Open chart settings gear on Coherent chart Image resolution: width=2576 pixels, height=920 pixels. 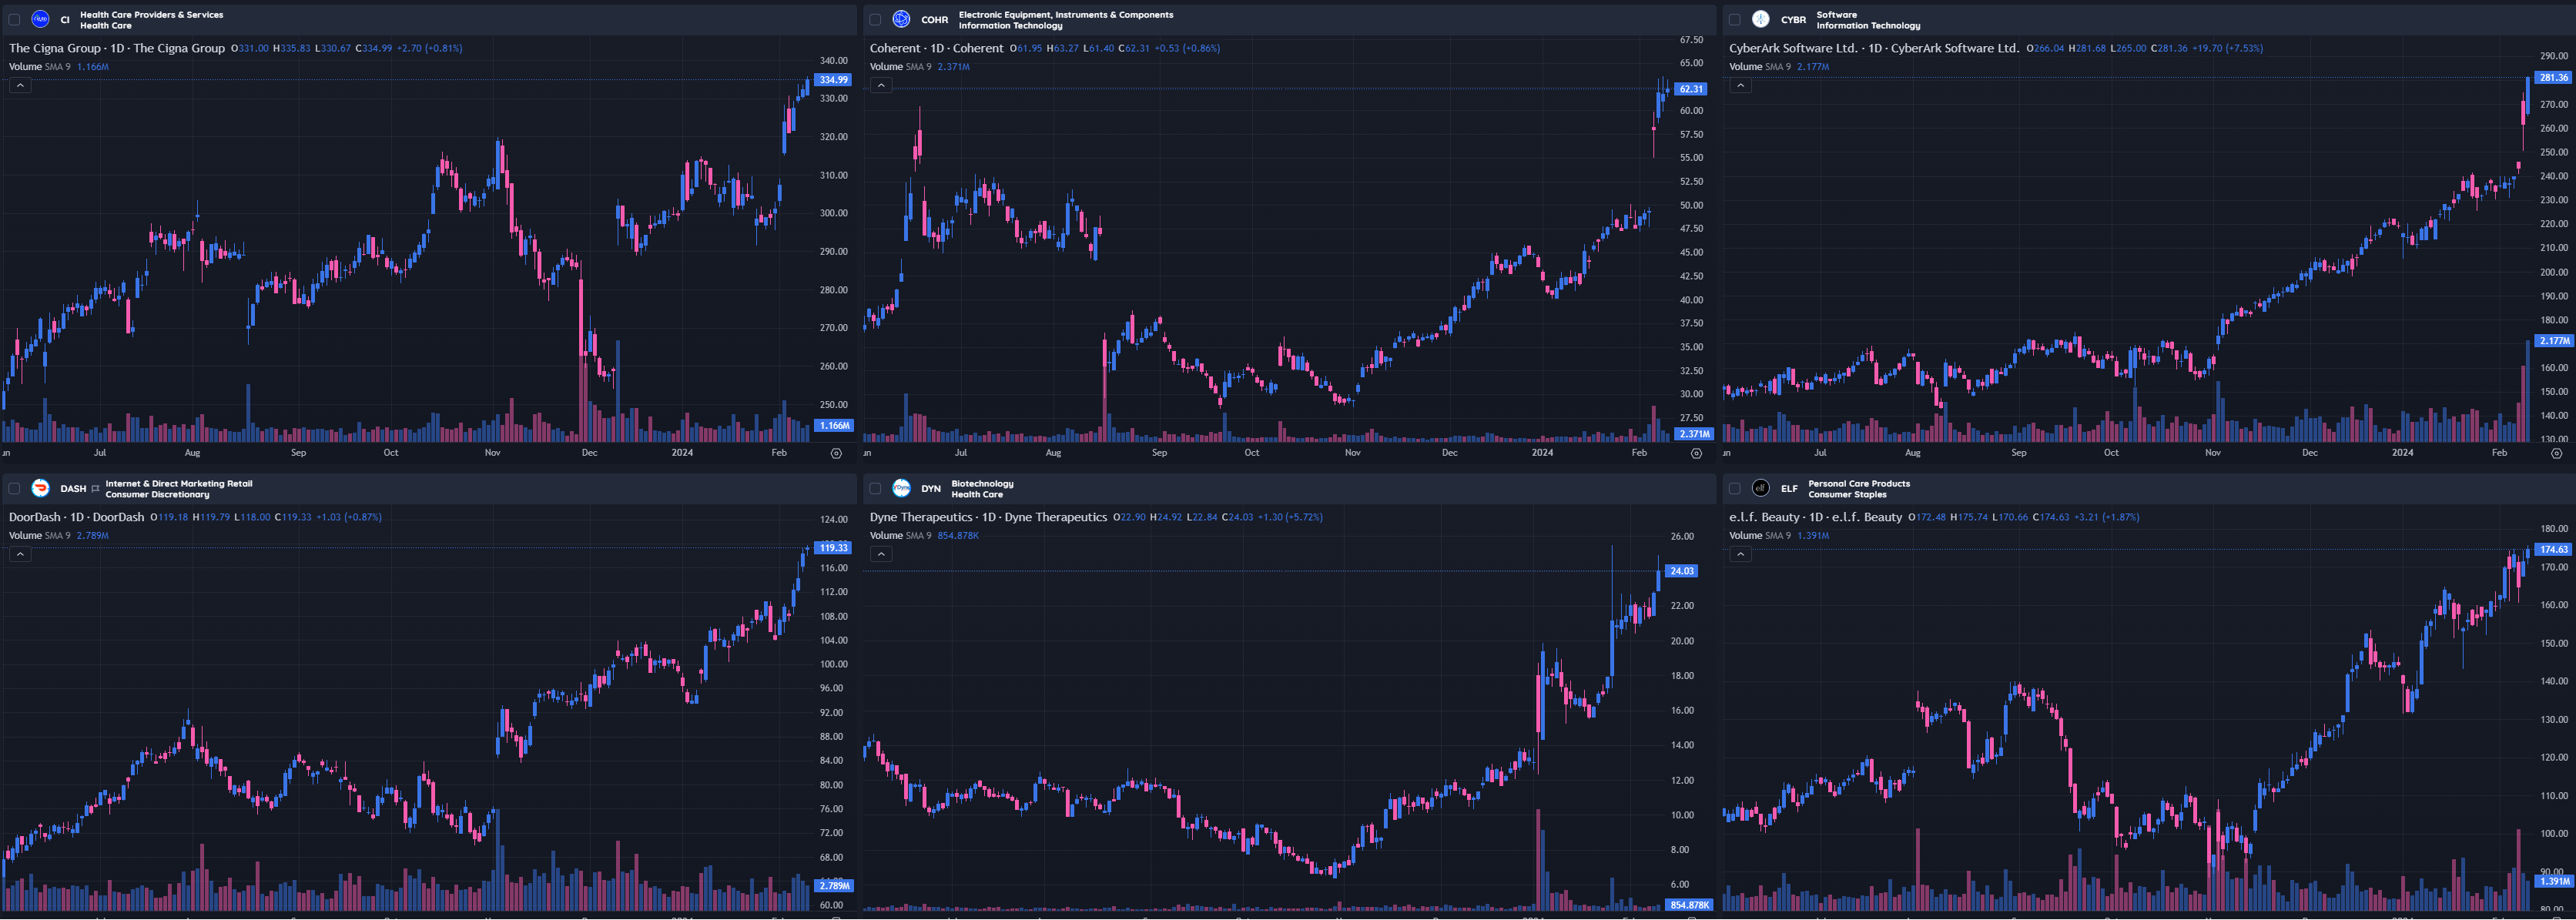[1696, 453]
